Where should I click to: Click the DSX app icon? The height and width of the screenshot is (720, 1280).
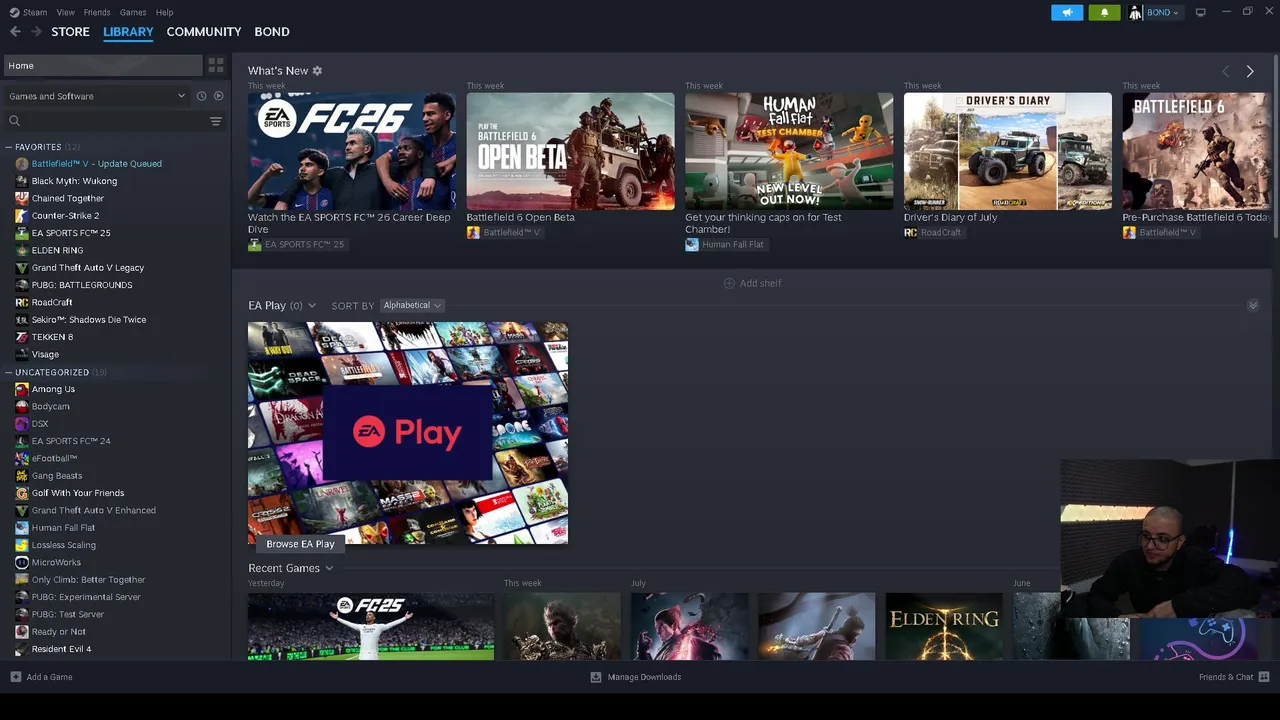tap(22, 424)
